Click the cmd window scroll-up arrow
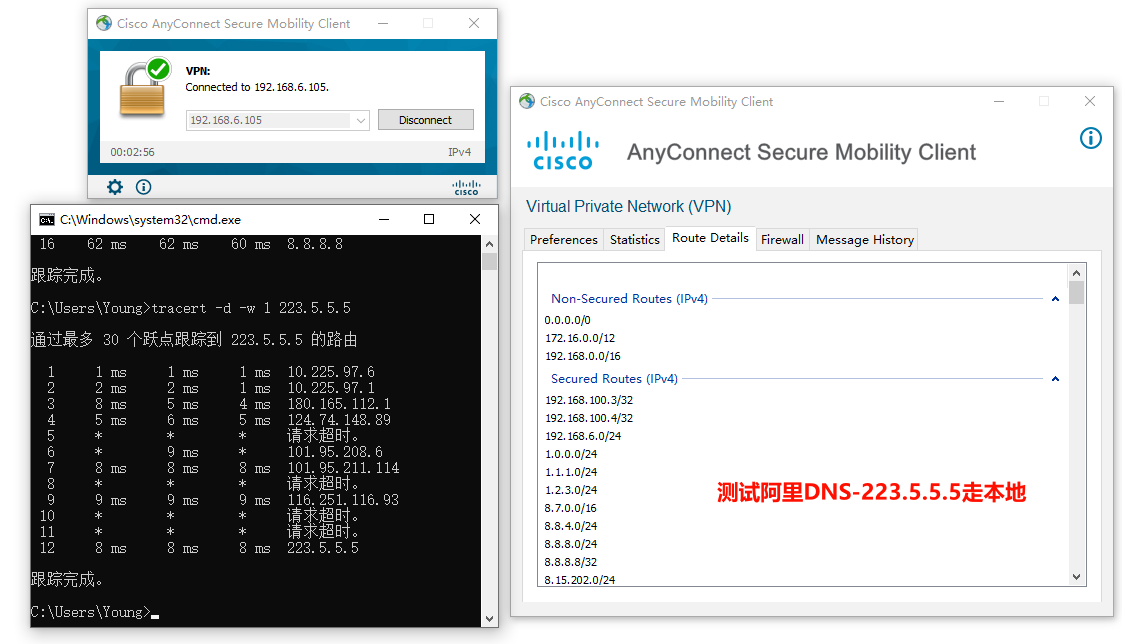This screenshot has height=644, width=1122. click(489, 244)
